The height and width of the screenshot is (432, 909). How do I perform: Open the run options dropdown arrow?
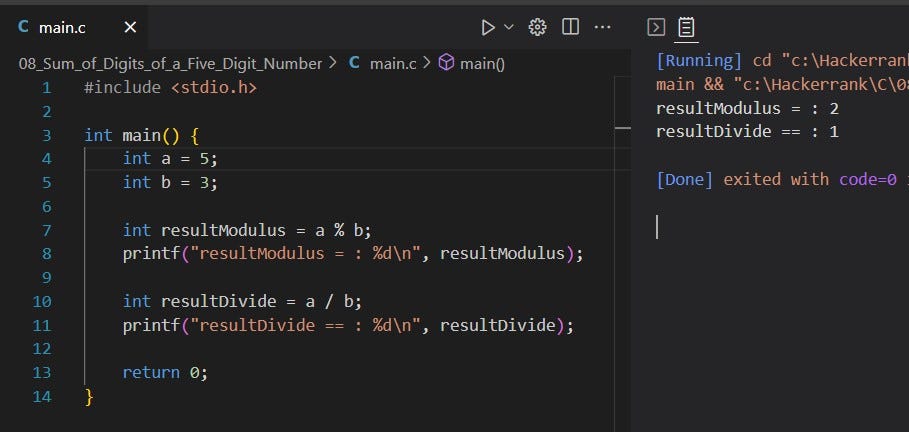click(509, 27)
